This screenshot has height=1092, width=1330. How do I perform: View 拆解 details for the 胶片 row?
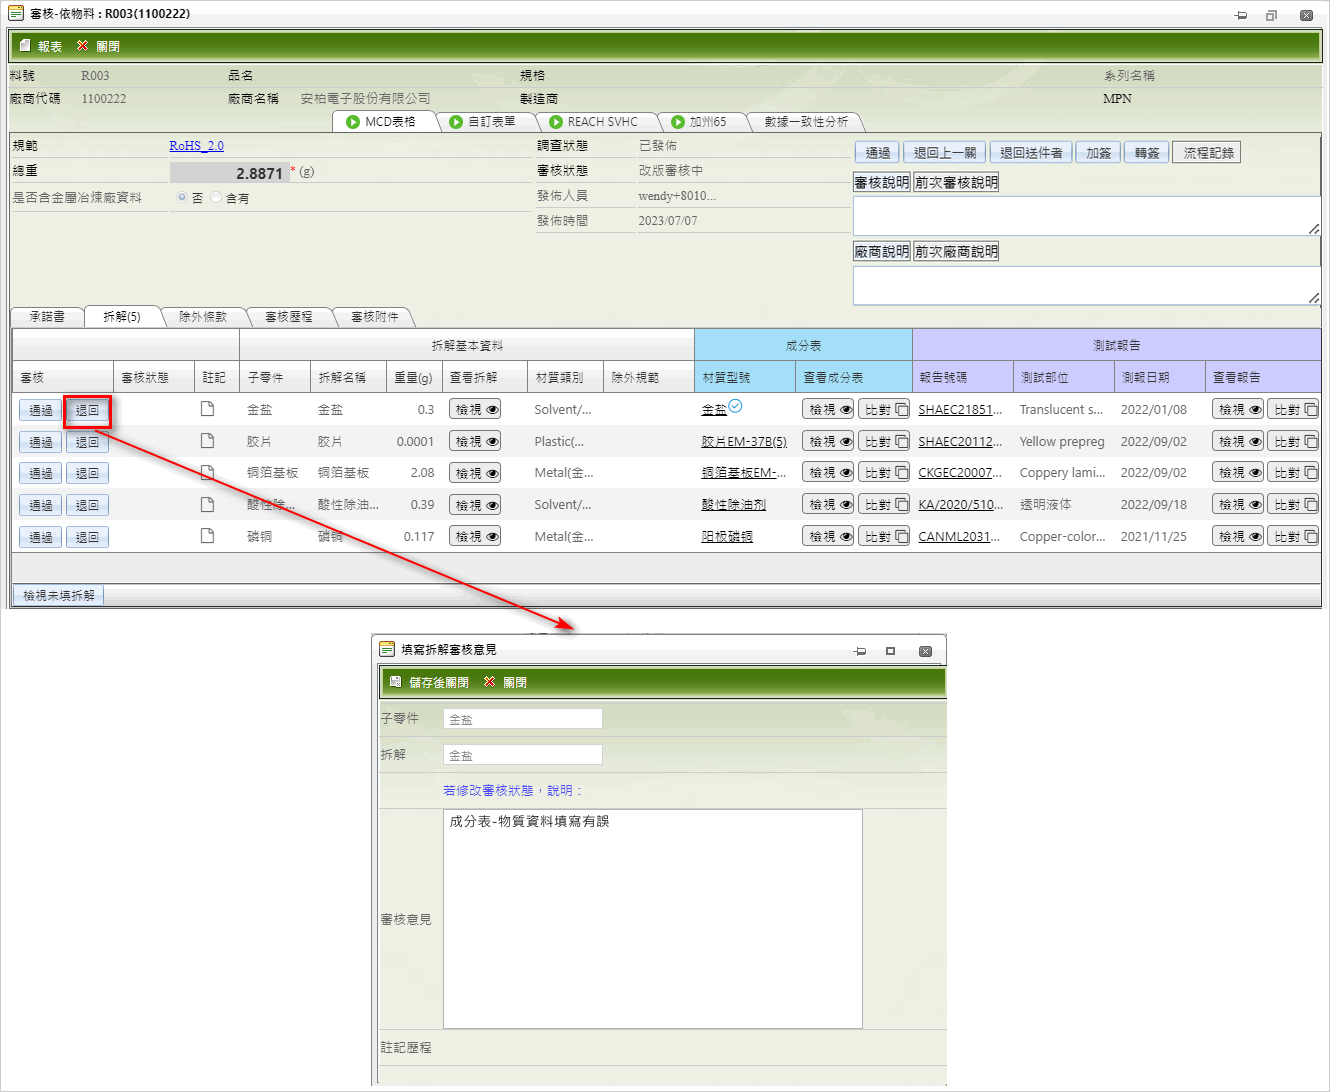pos(475,441)
